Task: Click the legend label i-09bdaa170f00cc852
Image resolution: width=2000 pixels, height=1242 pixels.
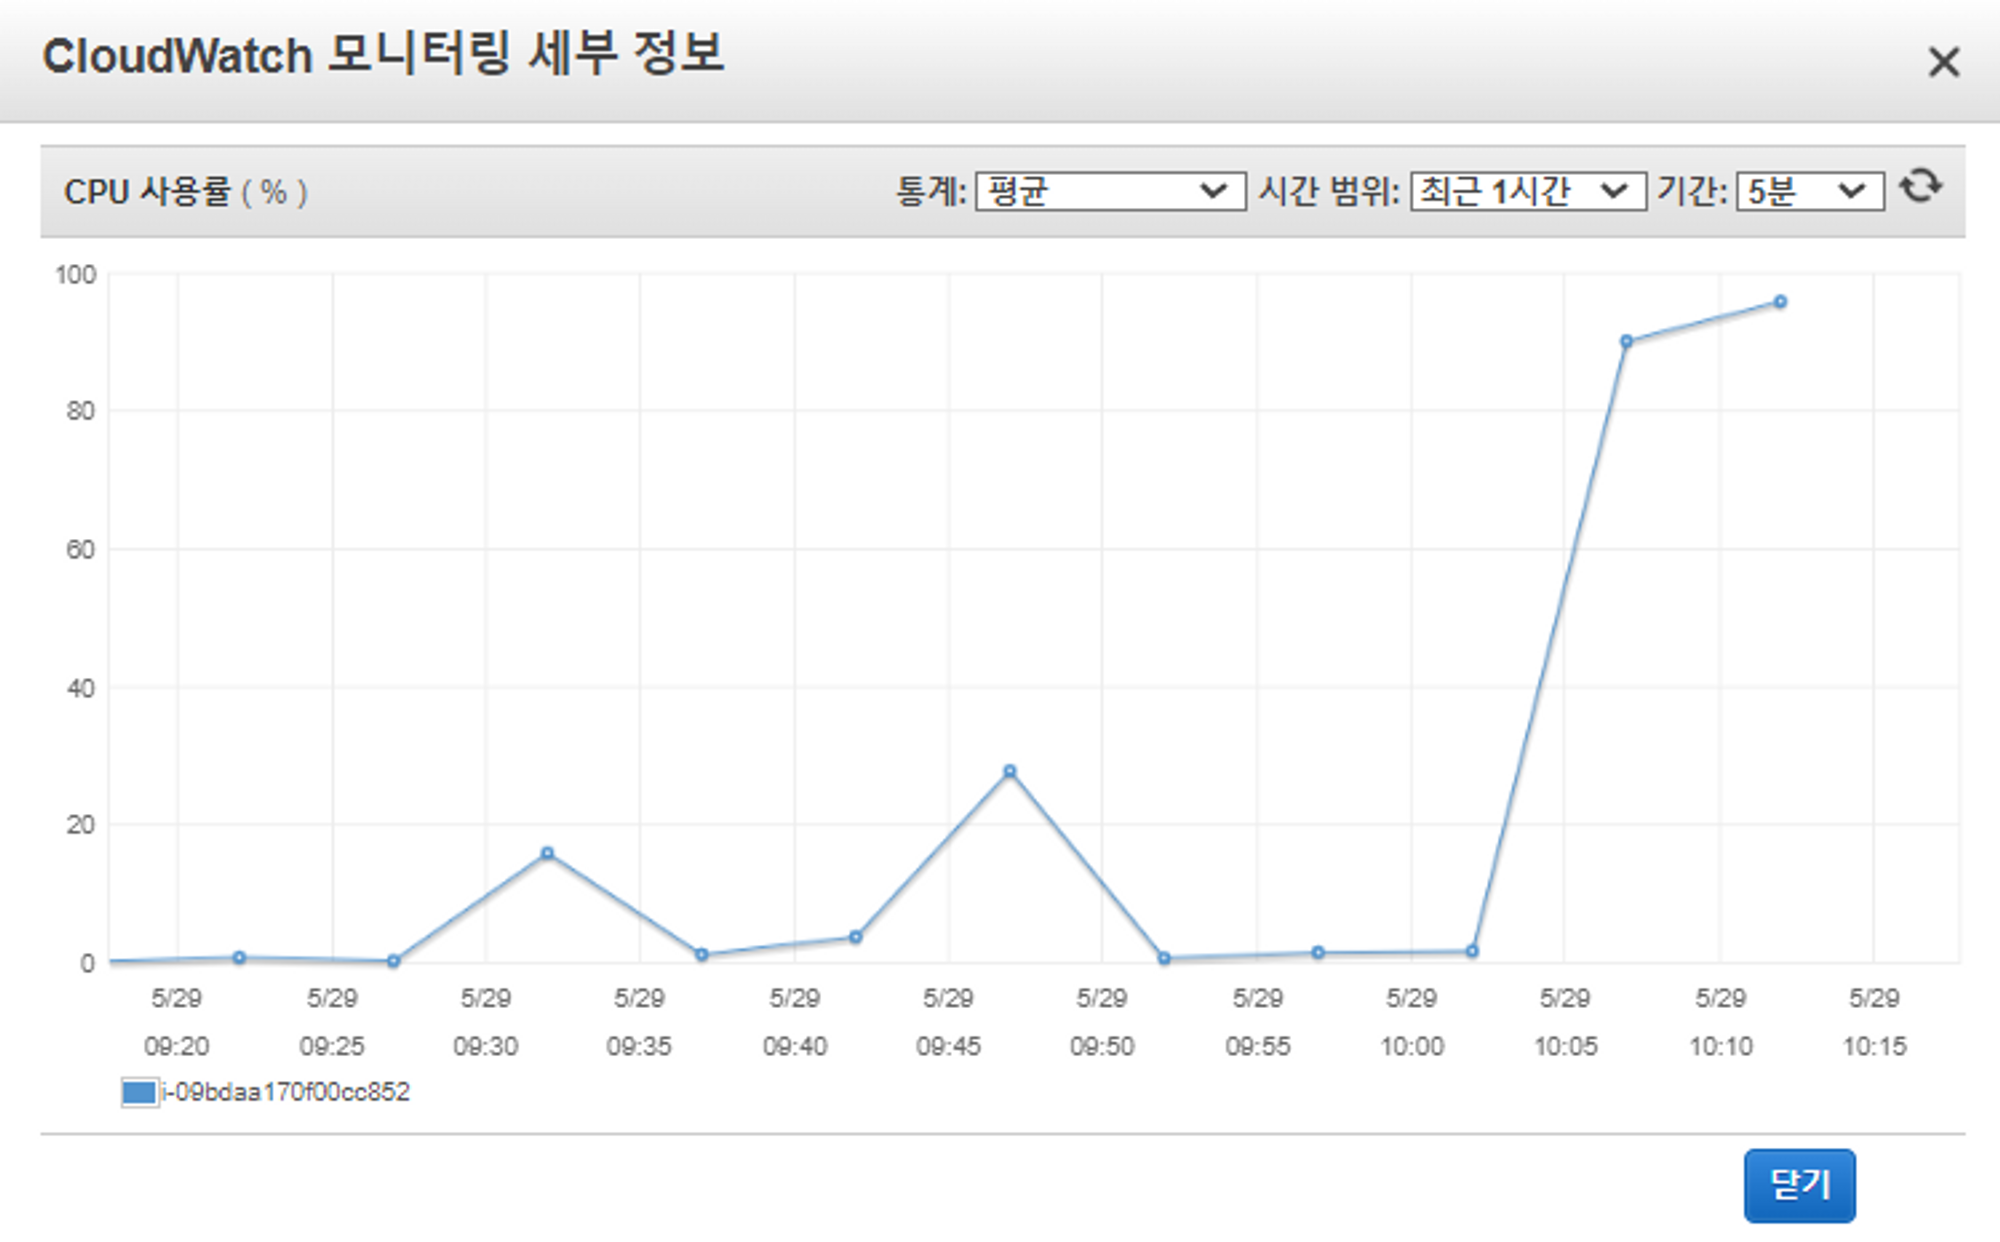Action: pos(286,1092)
